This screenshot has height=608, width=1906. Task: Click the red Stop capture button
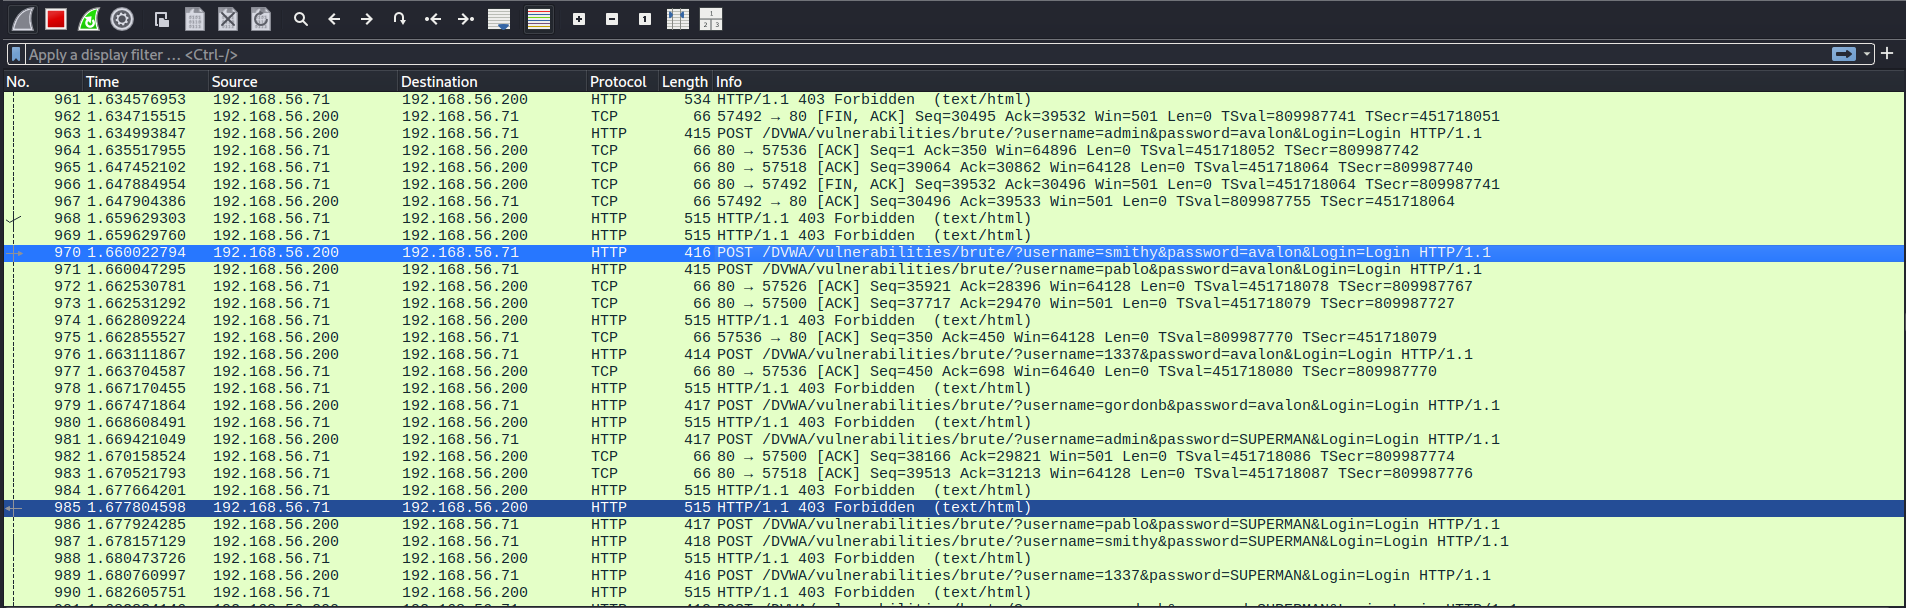pyautogui.click(x=56, y=19)
